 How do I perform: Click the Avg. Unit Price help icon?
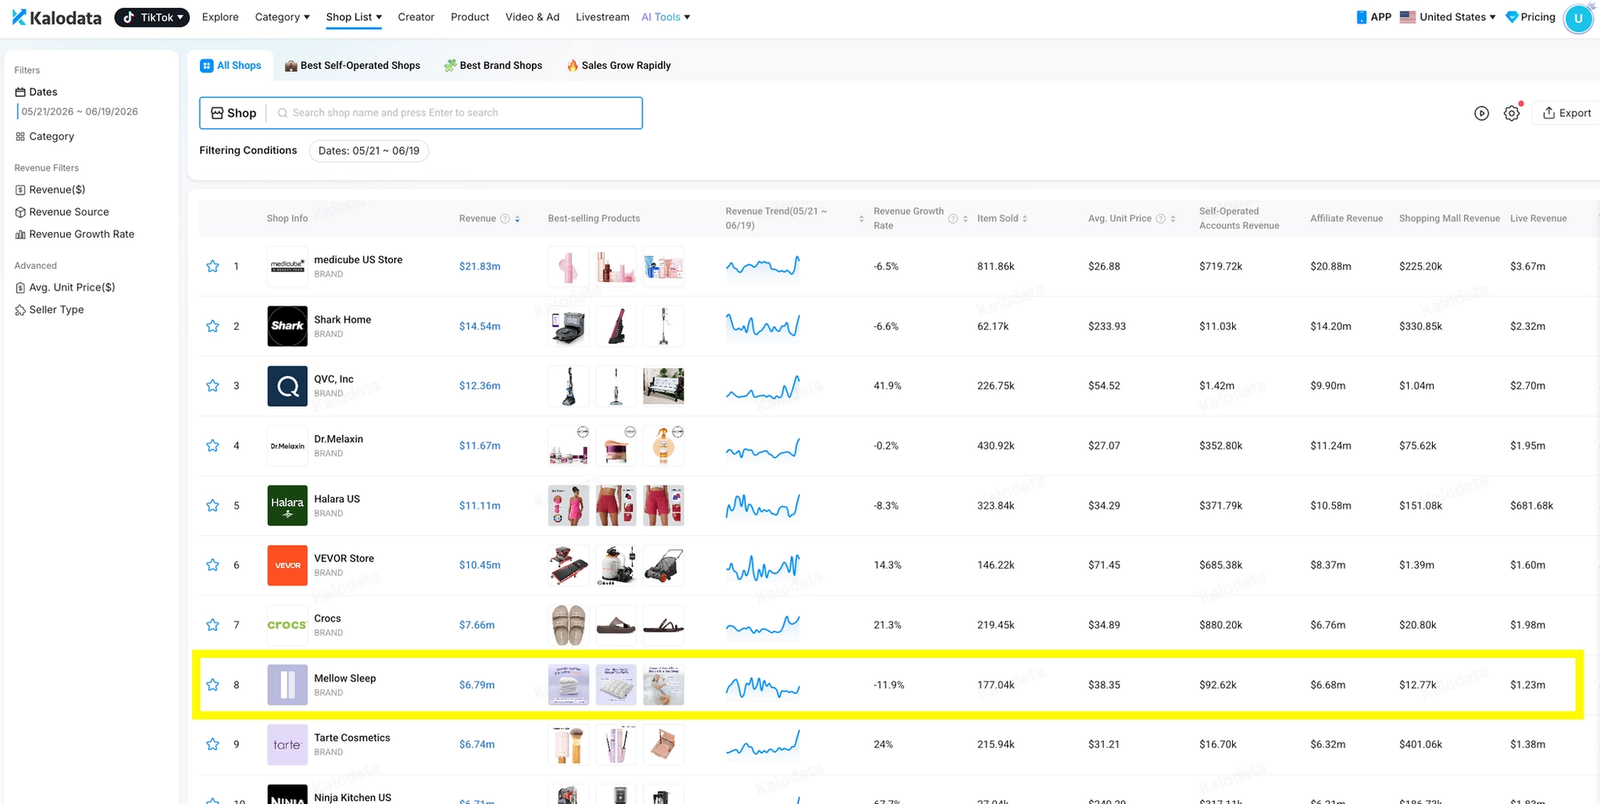[1161, 219]
